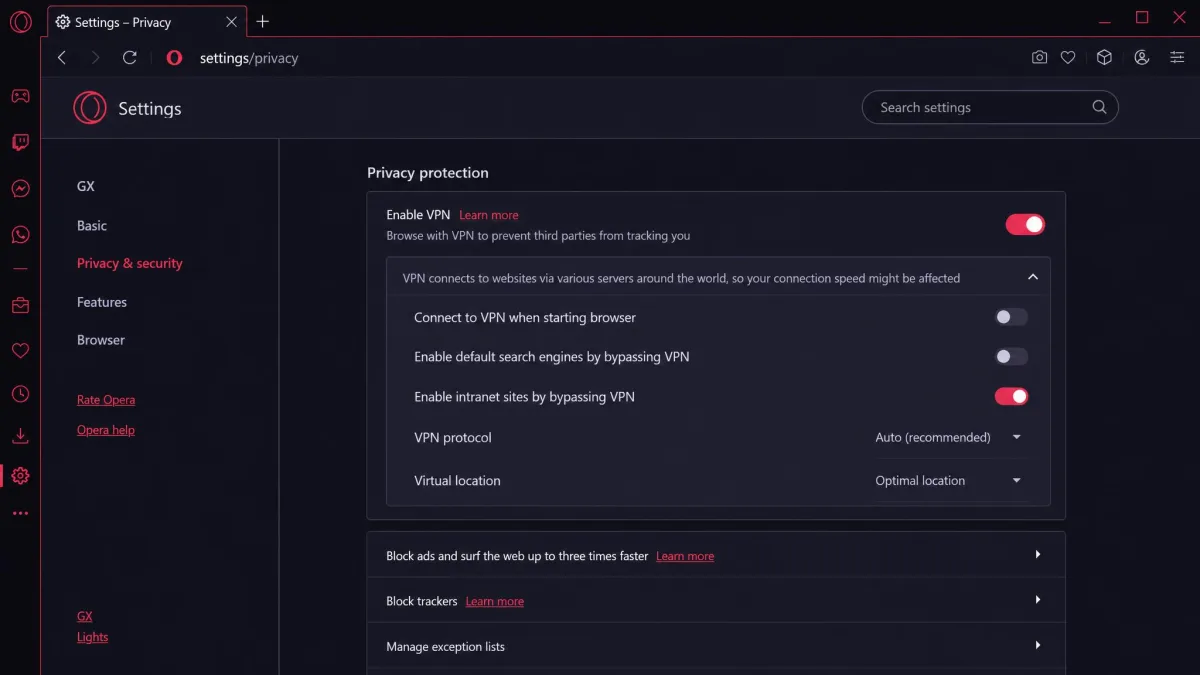Open profile account icon
1200x675 pixels.
tap(1141, 58)
